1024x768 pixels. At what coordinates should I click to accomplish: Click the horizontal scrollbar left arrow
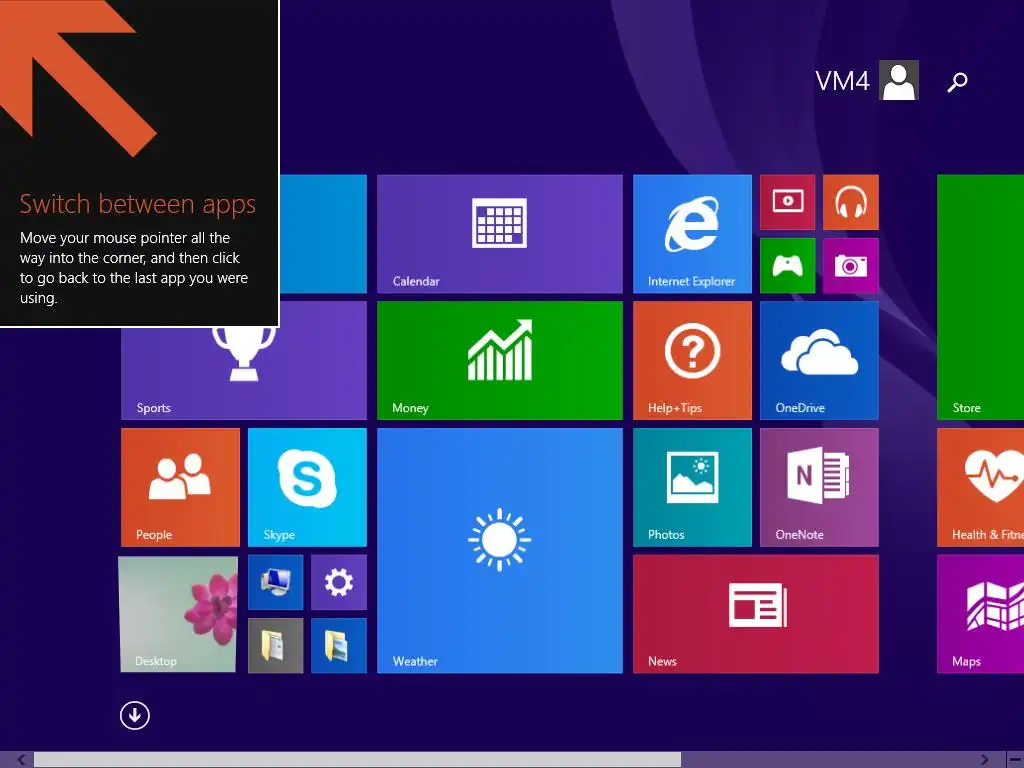tap(22, 760)
